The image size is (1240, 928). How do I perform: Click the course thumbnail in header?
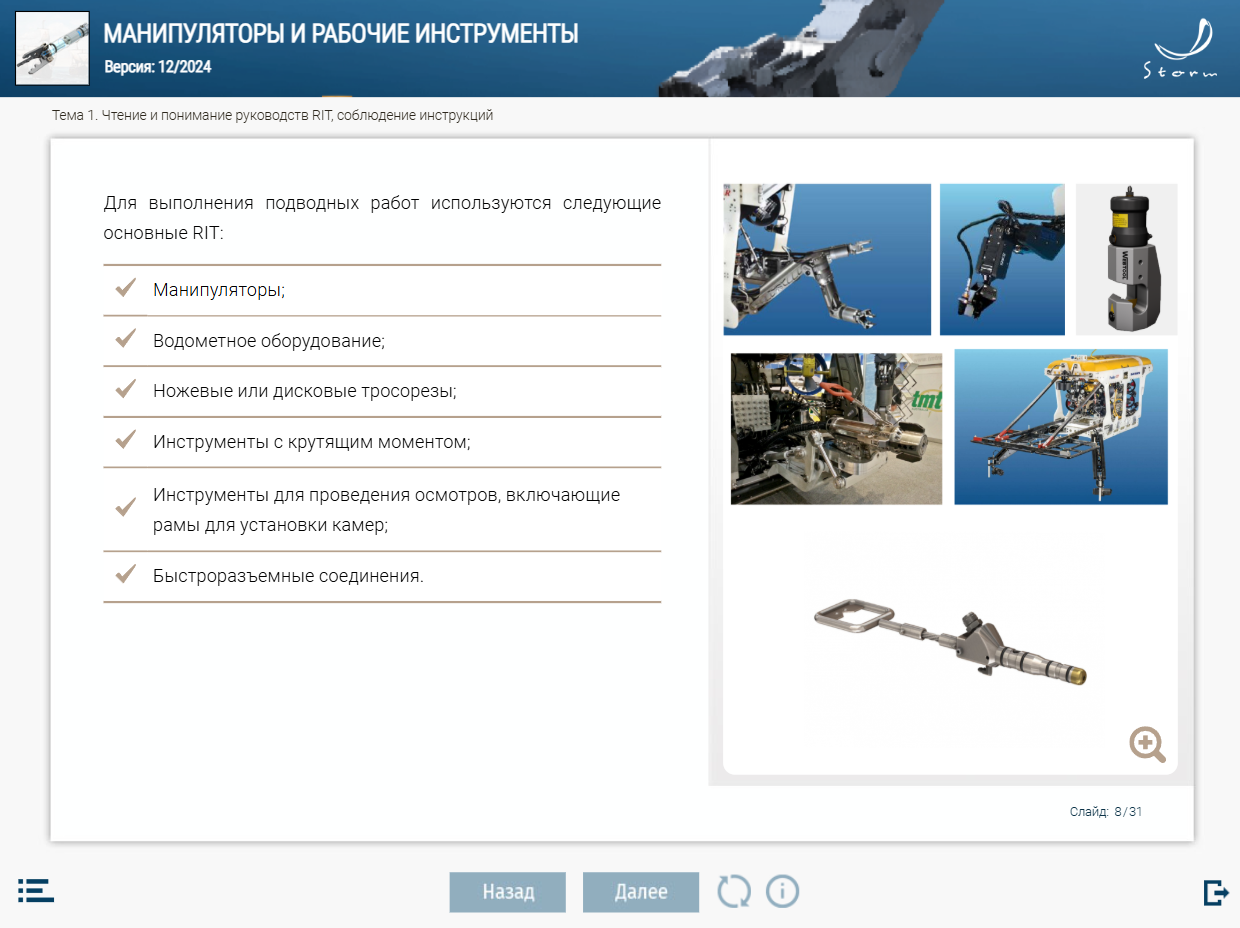pyautogui.click(x=52, y=49)
